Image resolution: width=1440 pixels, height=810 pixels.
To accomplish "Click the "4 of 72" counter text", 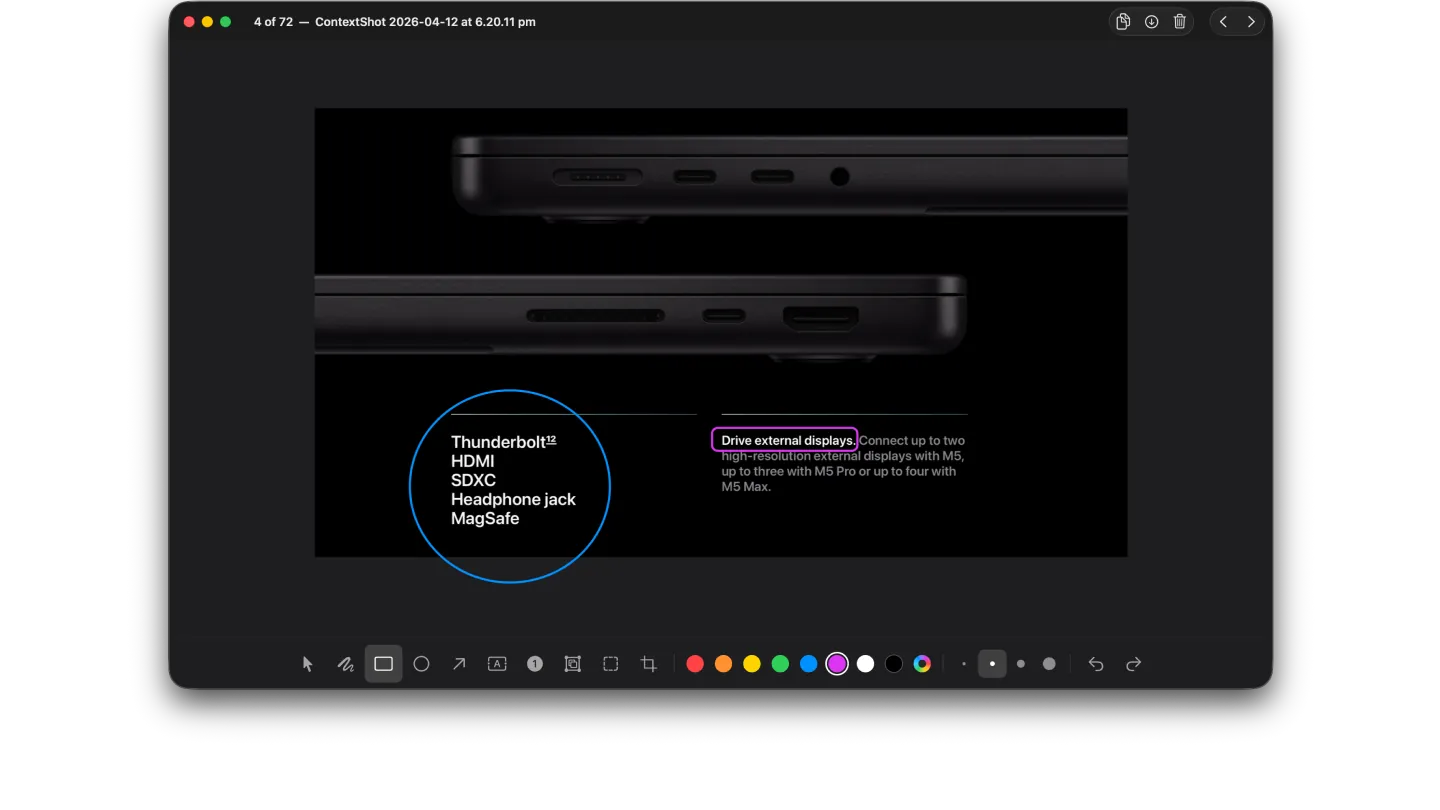I will click(x=273, y=22).
